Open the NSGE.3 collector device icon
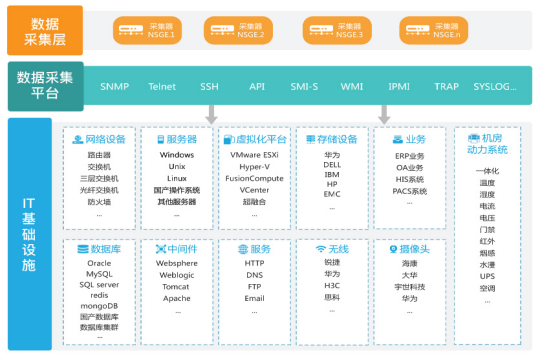 (x=321, y=30)
